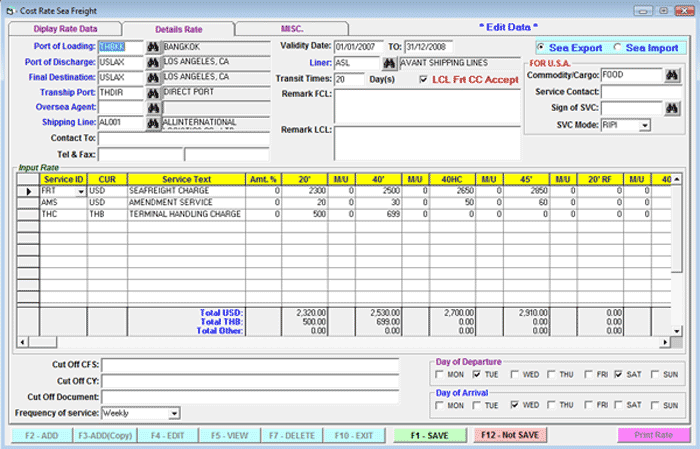Open the SVC Mode dropdown
This screenshot has height=449, width=700.
pyautogui.click(x=644, y=125)
